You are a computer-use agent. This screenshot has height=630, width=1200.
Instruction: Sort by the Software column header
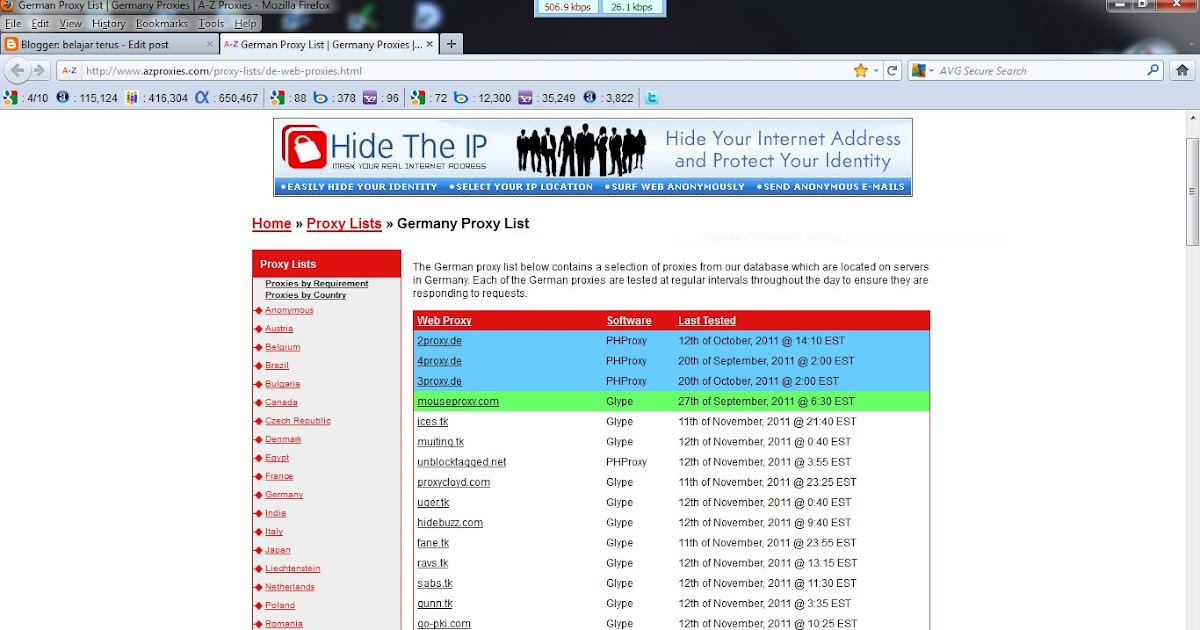[x=629, y=321]
